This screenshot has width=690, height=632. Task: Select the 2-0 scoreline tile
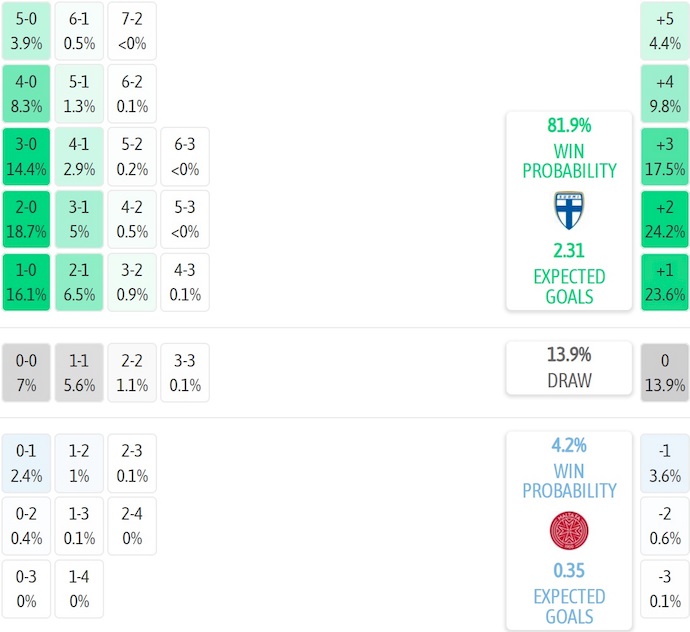[27, 219]
